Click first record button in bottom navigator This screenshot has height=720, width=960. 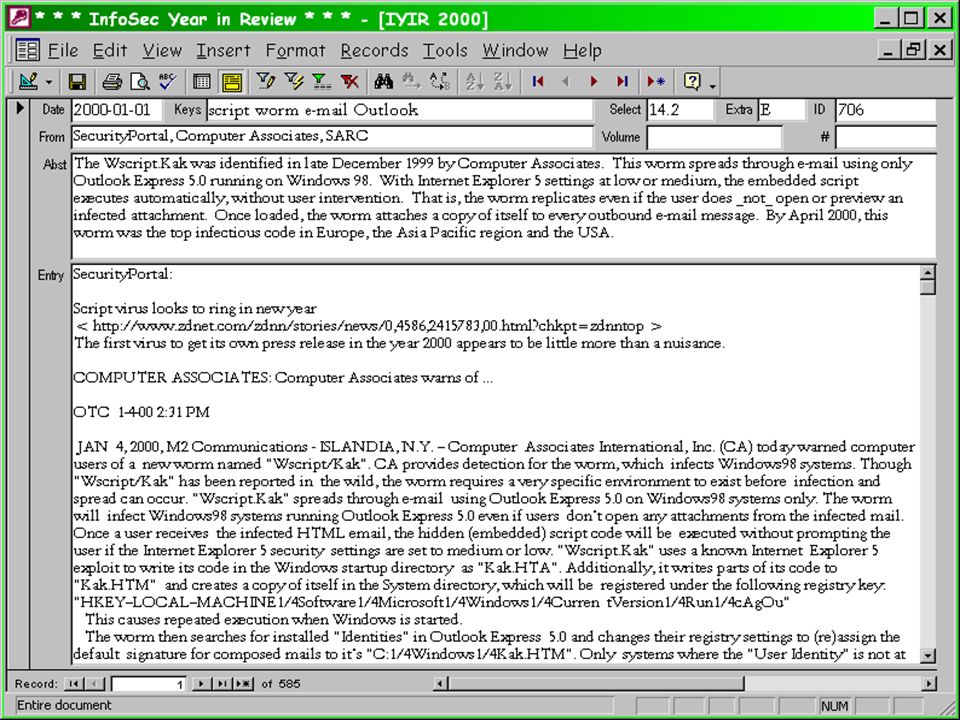pos(73,683)
